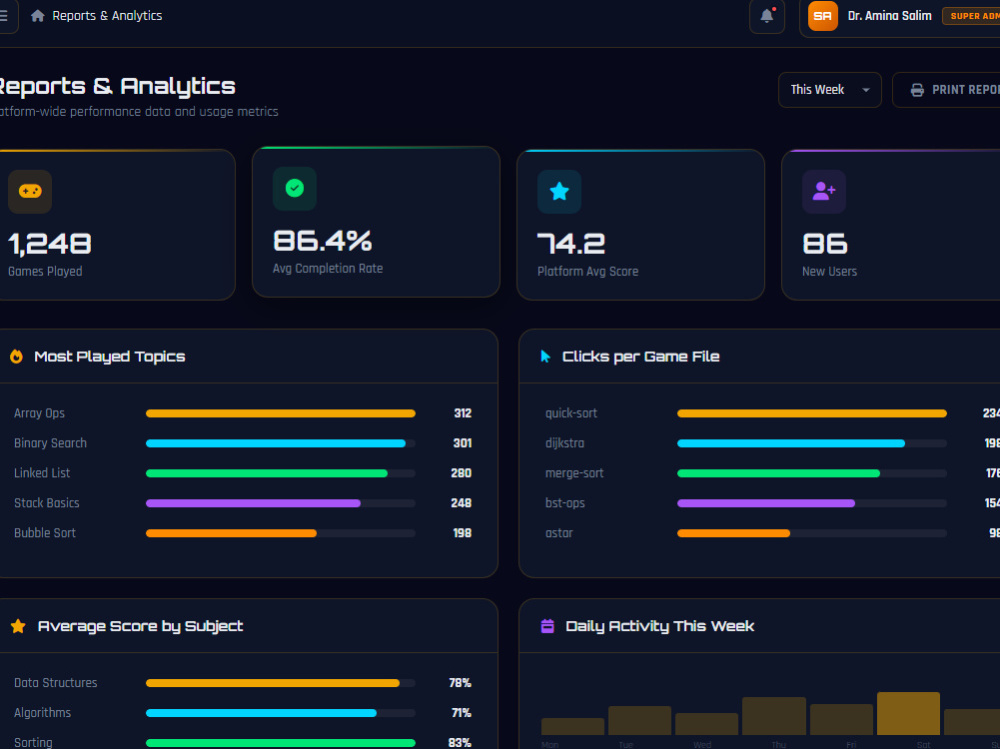Viewport: 1000px width, 749px height.
Task: Click the Binary Search topic label
Action: point(50,443)
